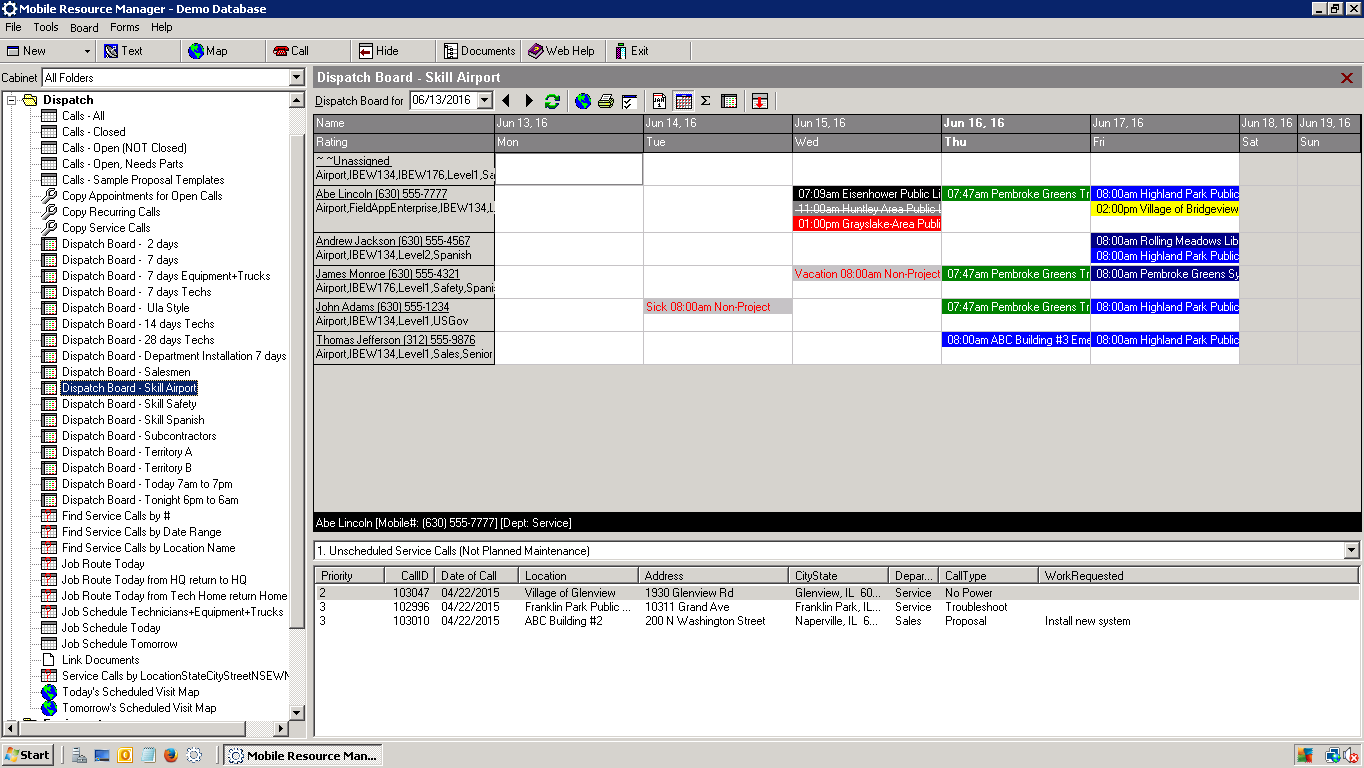The width and height of the screenshot is (1364, 768).
Task: Click the Call phone toolbar button
Action: (291, 51)
